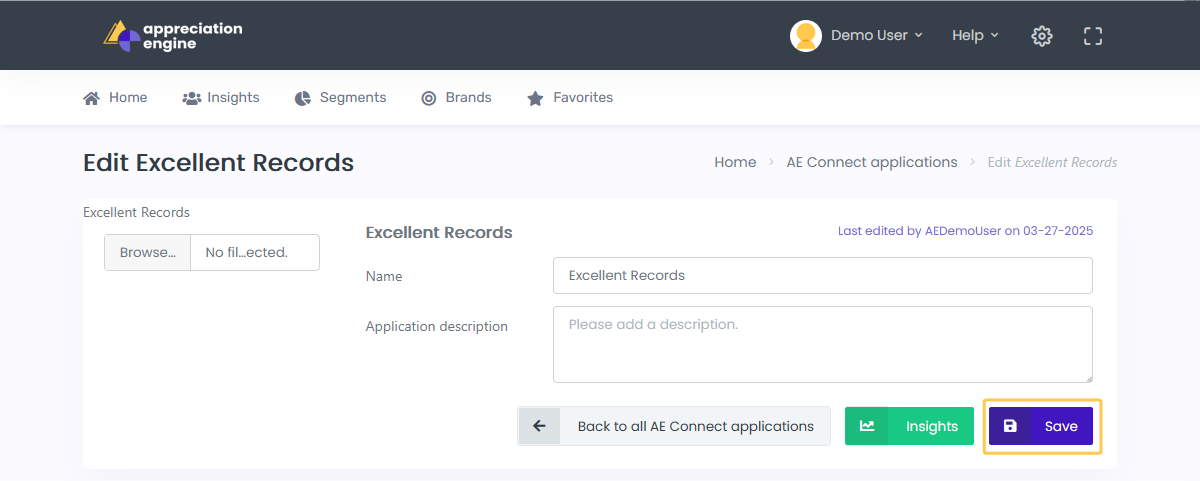Click the Brands target icon
The width and height of the screenshot is (1200, 481).
click(429, 98)
